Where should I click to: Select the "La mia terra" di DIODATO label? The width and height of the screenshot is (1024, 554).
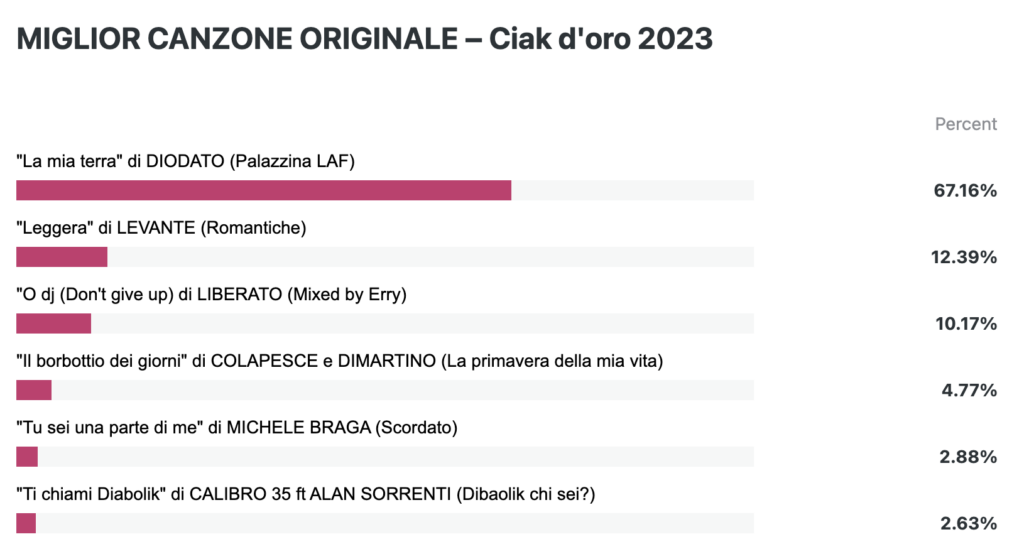tap(185, 161)
